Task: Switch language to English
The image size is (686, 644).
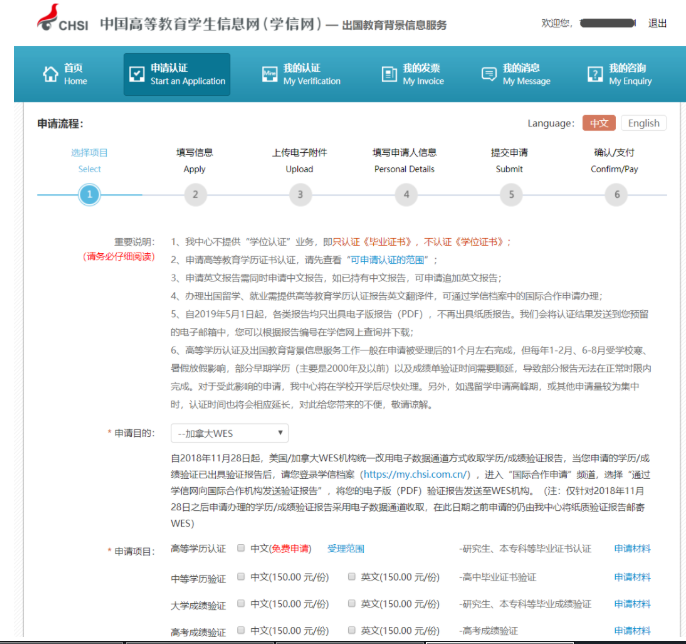Action: pyautogui.click(x=643, y=123)
